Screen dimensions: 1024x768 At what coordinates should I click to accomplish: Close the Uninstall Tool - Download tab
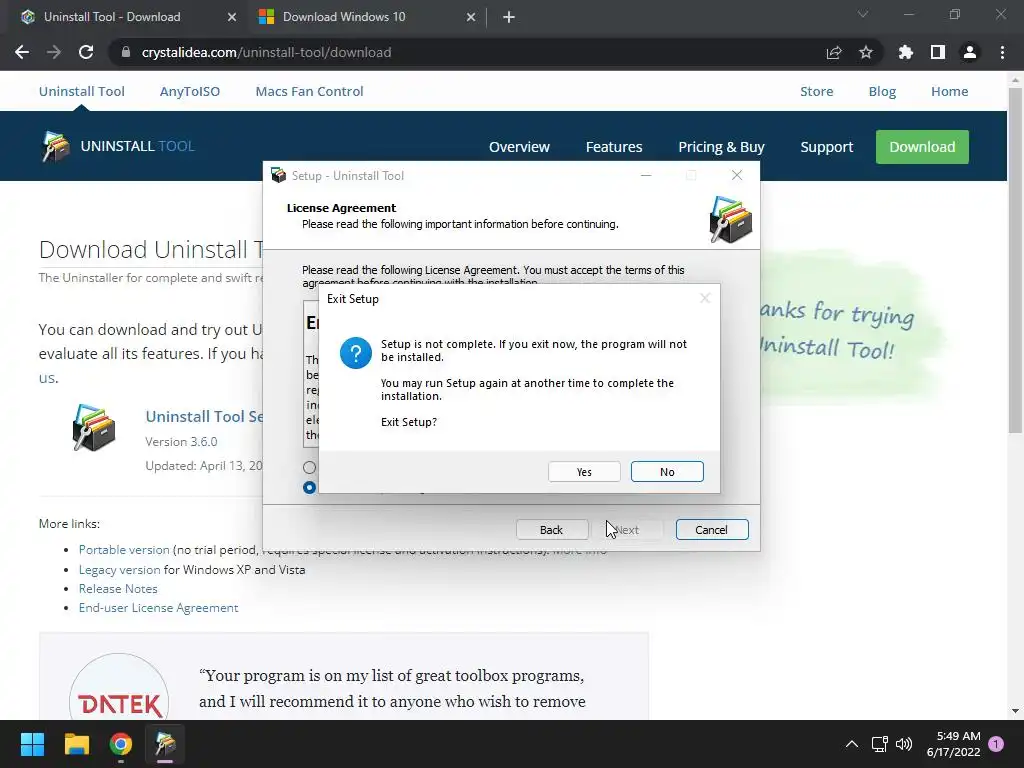point(232,17)
